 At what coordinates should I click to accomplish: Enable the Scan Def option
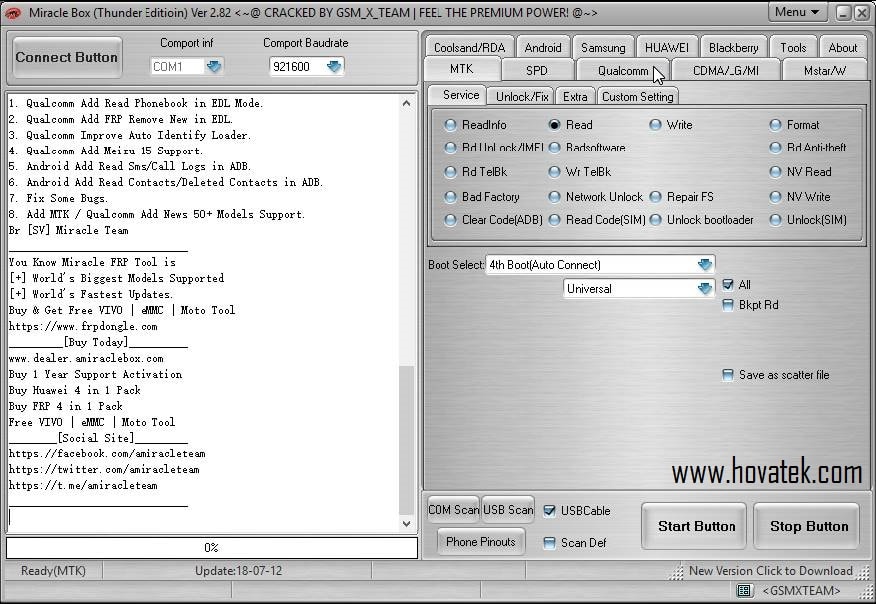click(548, 543)
